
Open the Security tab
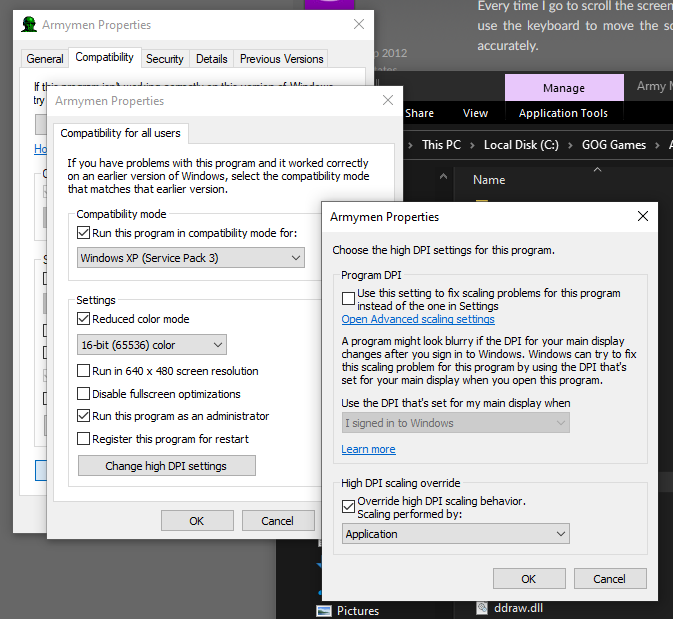coord(164,58)
